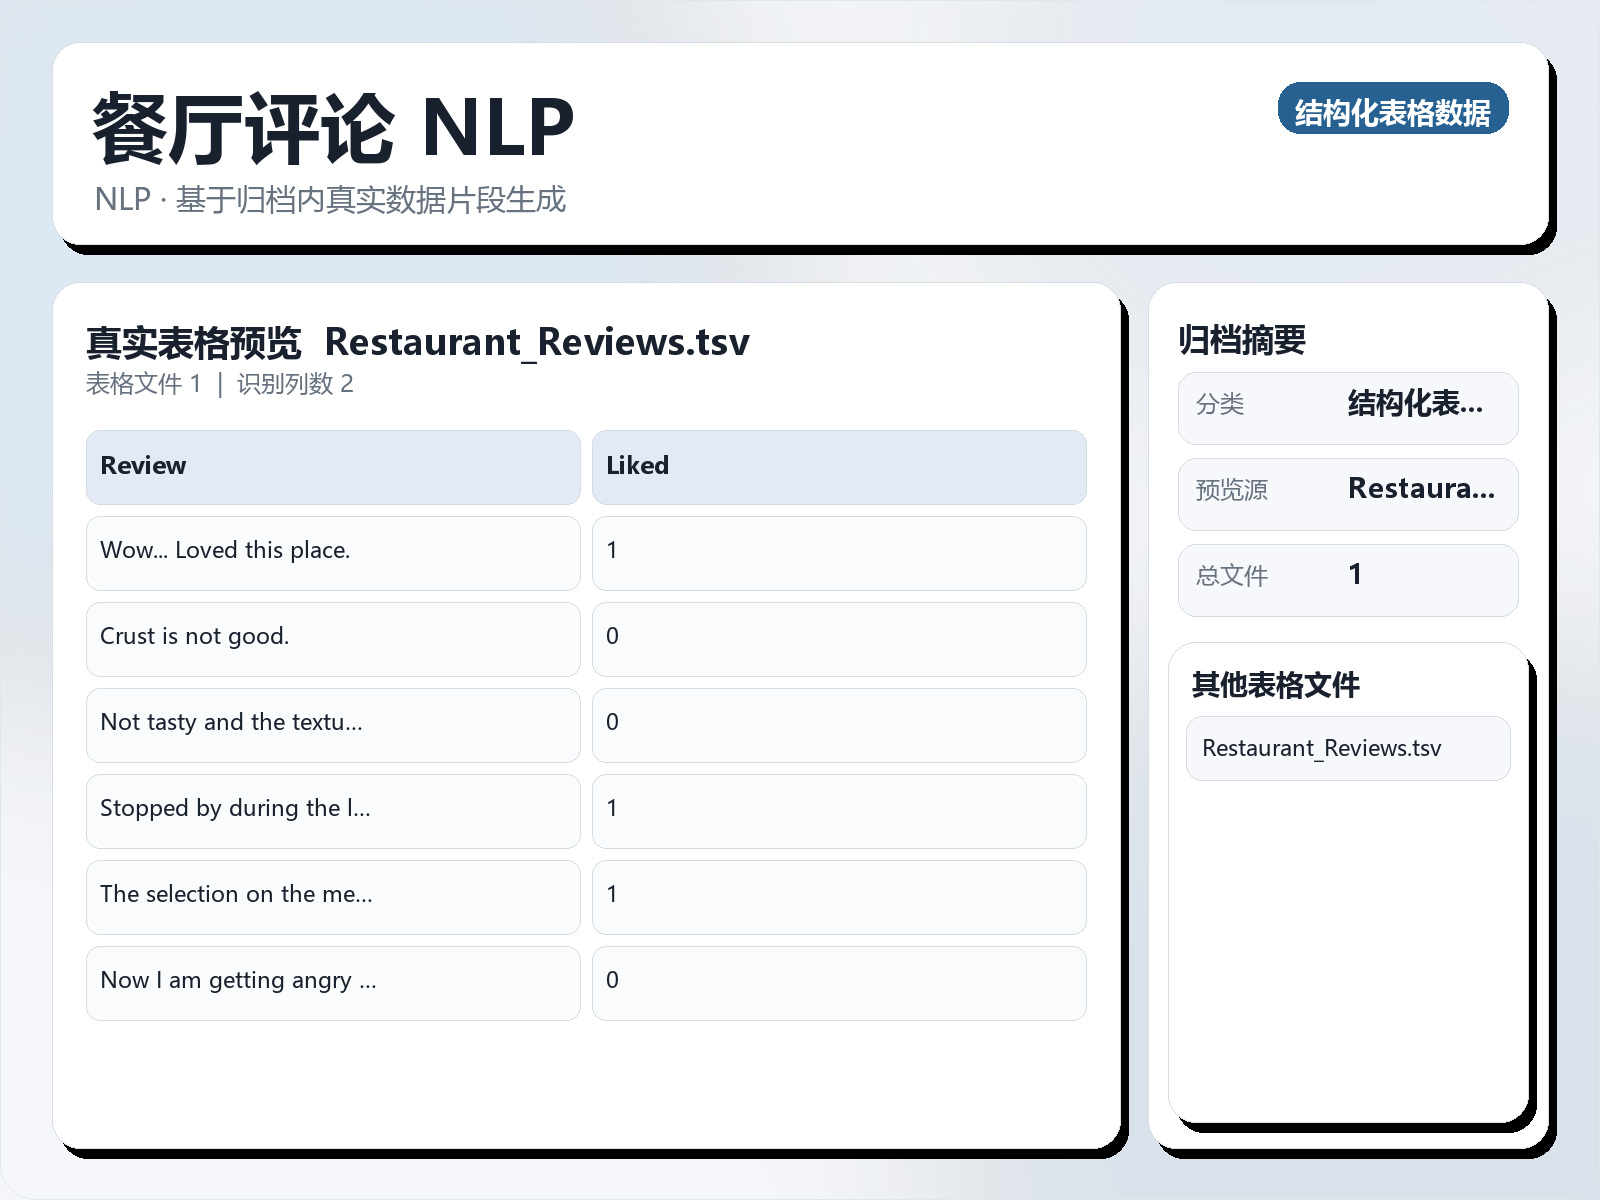Click the 餐厅评论 NLP page title
This screenshot has height=1200, width=1600.
[x=330, y=125]
